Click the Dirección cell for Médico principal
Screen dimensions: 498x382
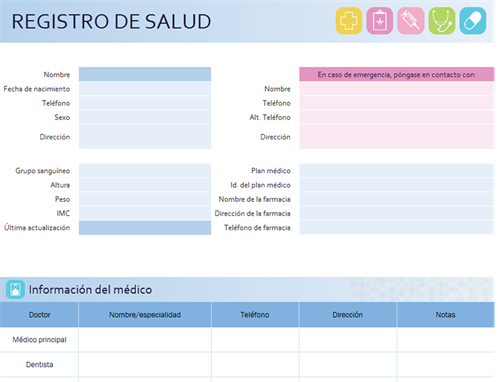pos(348,340)
